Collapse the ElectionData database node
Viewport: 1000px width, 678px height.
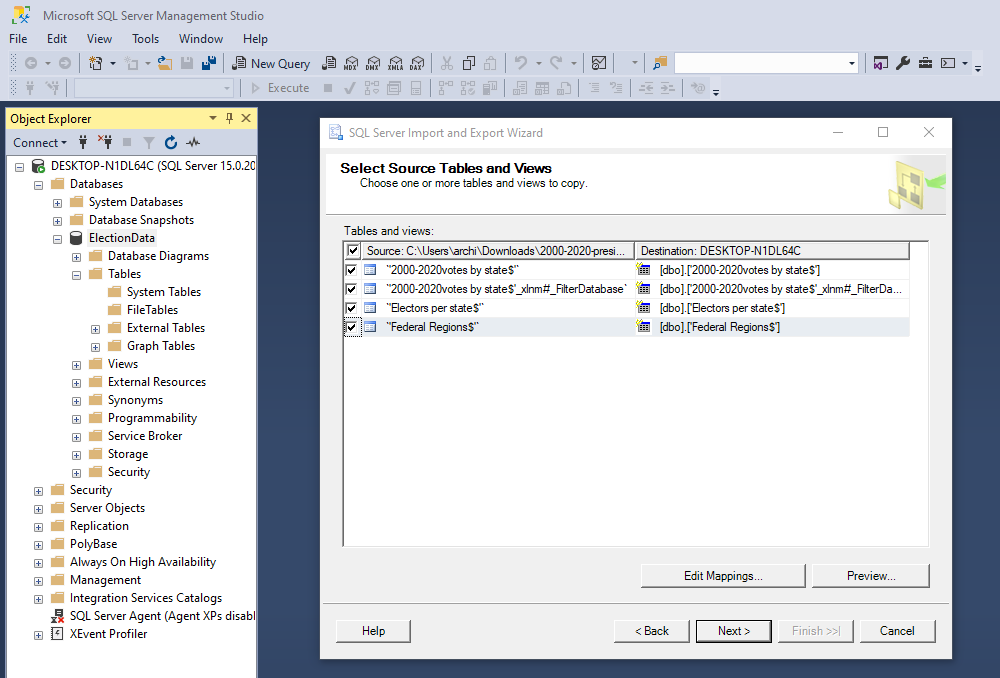tap(57, 237)
